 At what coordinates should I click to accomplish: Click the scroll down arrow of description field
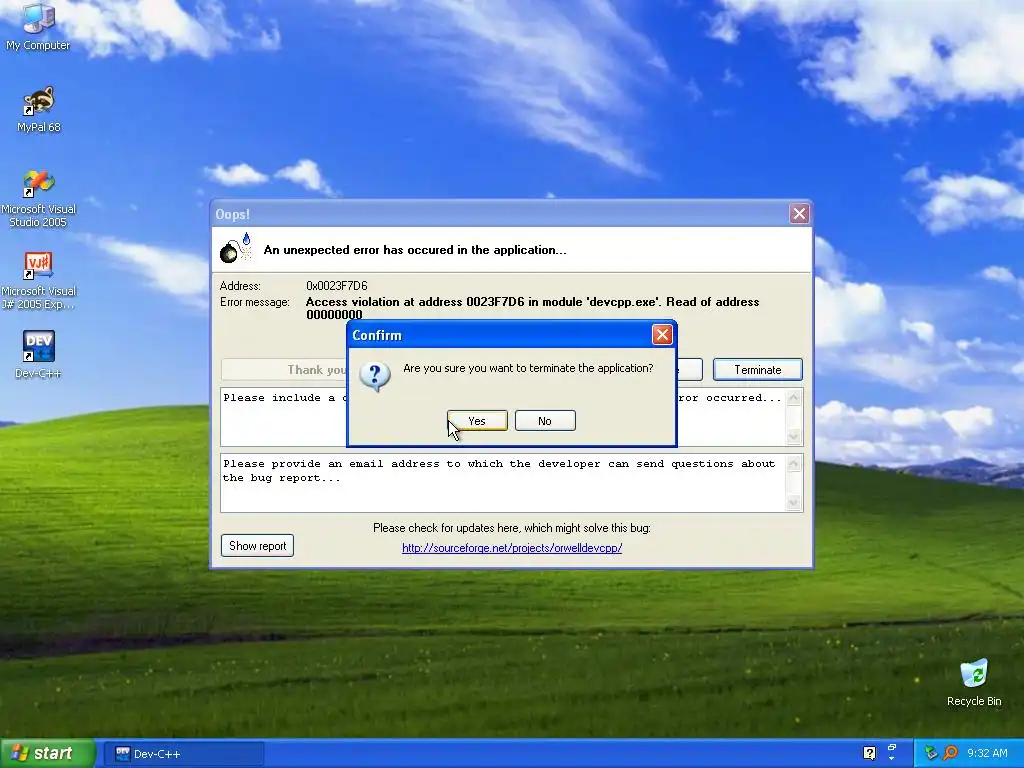click(794, 436)
